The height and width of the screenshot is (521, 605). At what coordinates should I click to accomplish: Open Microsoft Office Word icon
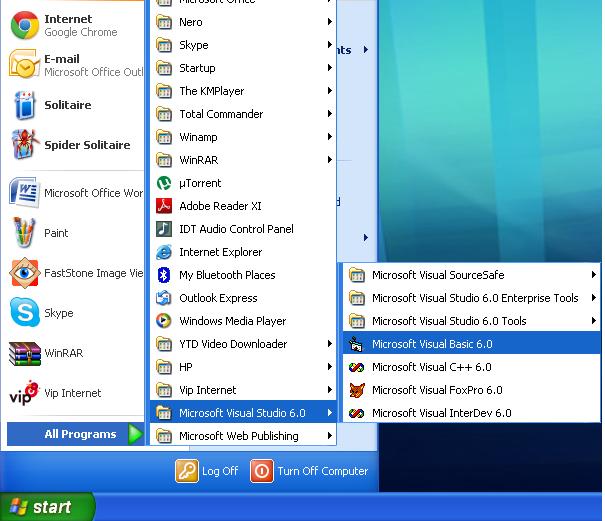[x=24, y=192]
